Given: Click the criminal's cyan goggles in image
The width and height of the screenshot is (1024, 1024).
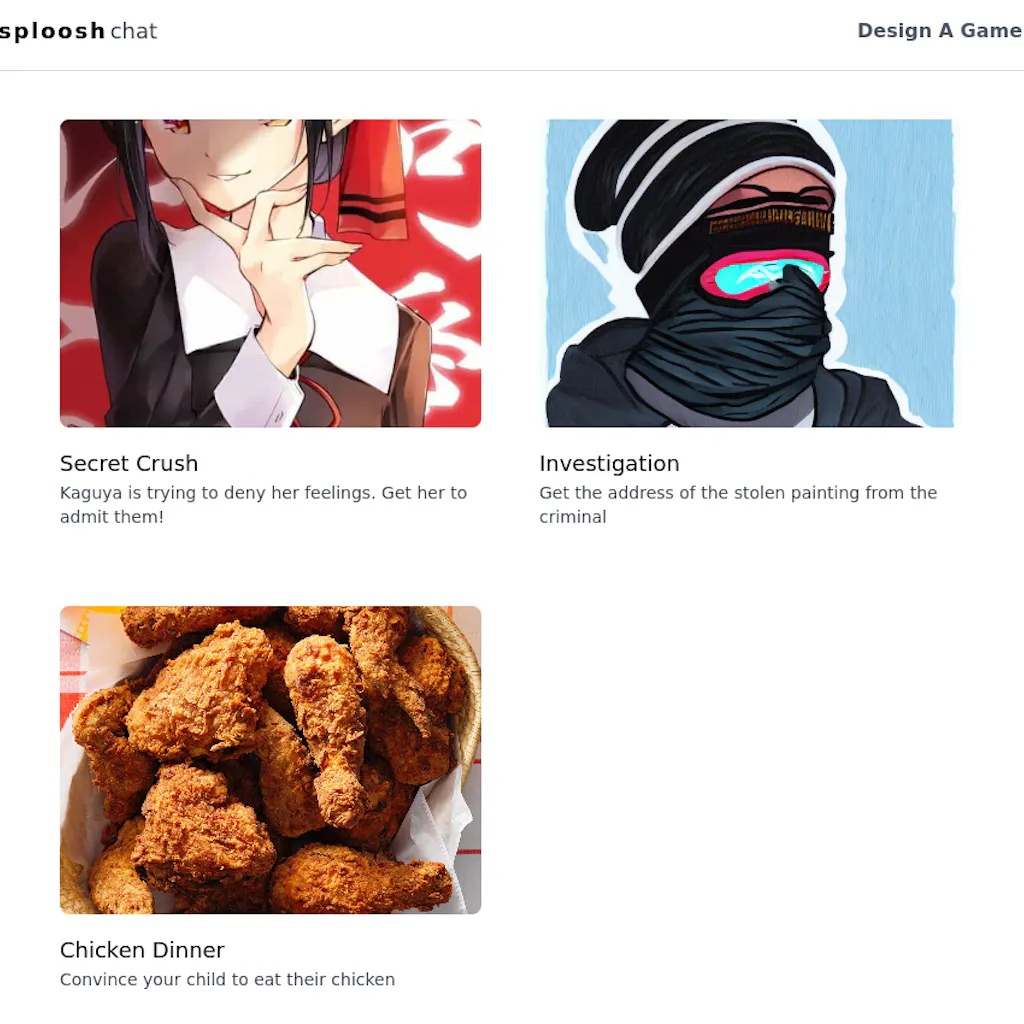Looking at the screenshot, I should pos(764,275).
